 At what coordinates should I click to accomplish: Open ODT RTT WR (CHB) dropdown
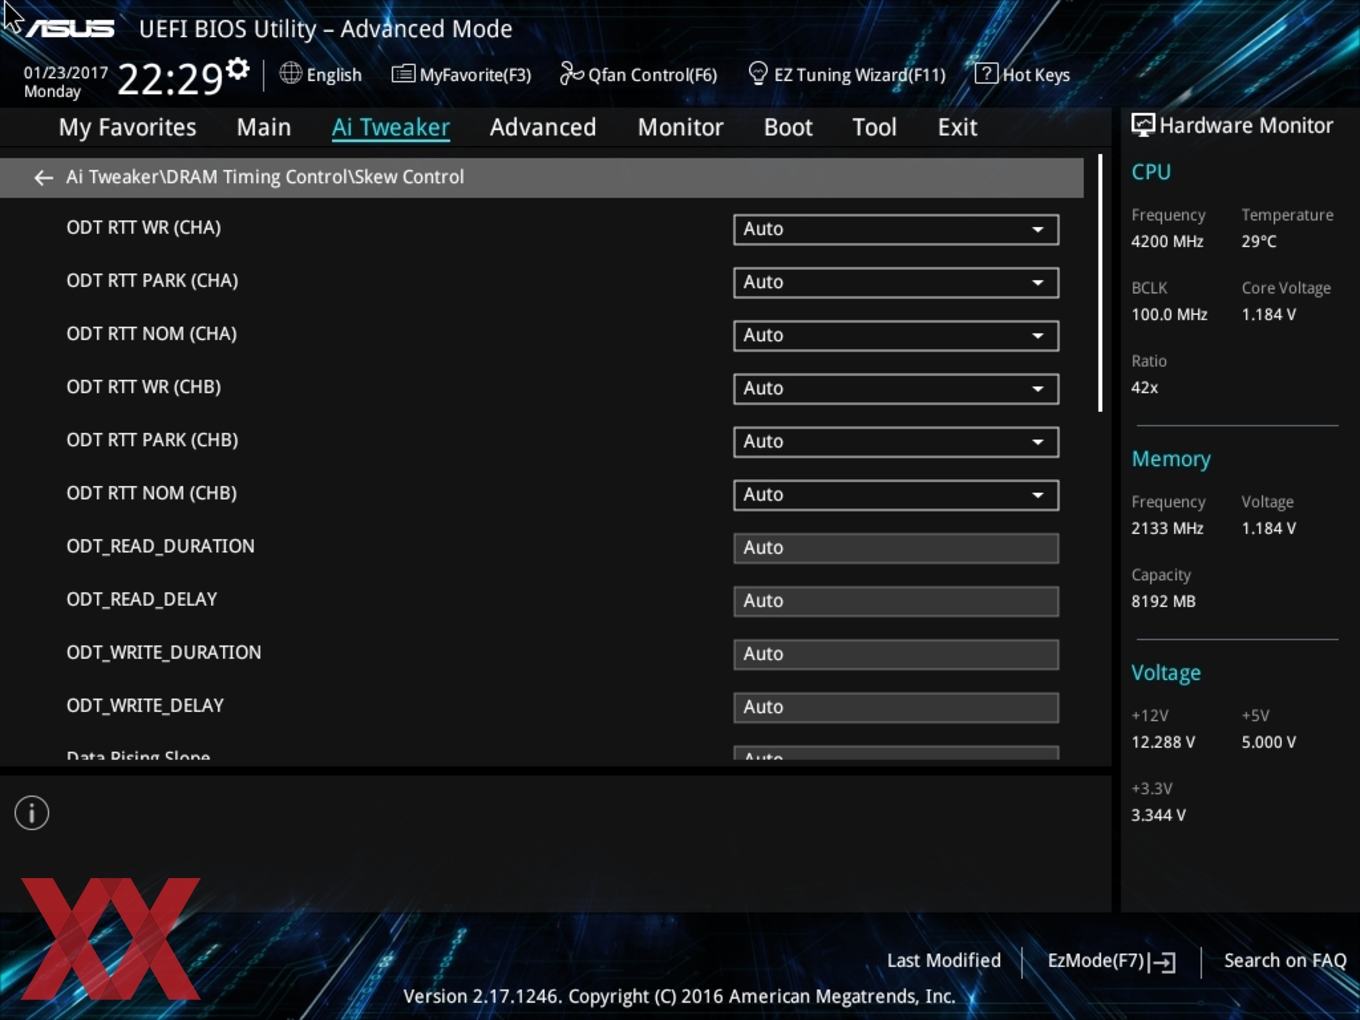pyautogui.click(x=896, y=388)
